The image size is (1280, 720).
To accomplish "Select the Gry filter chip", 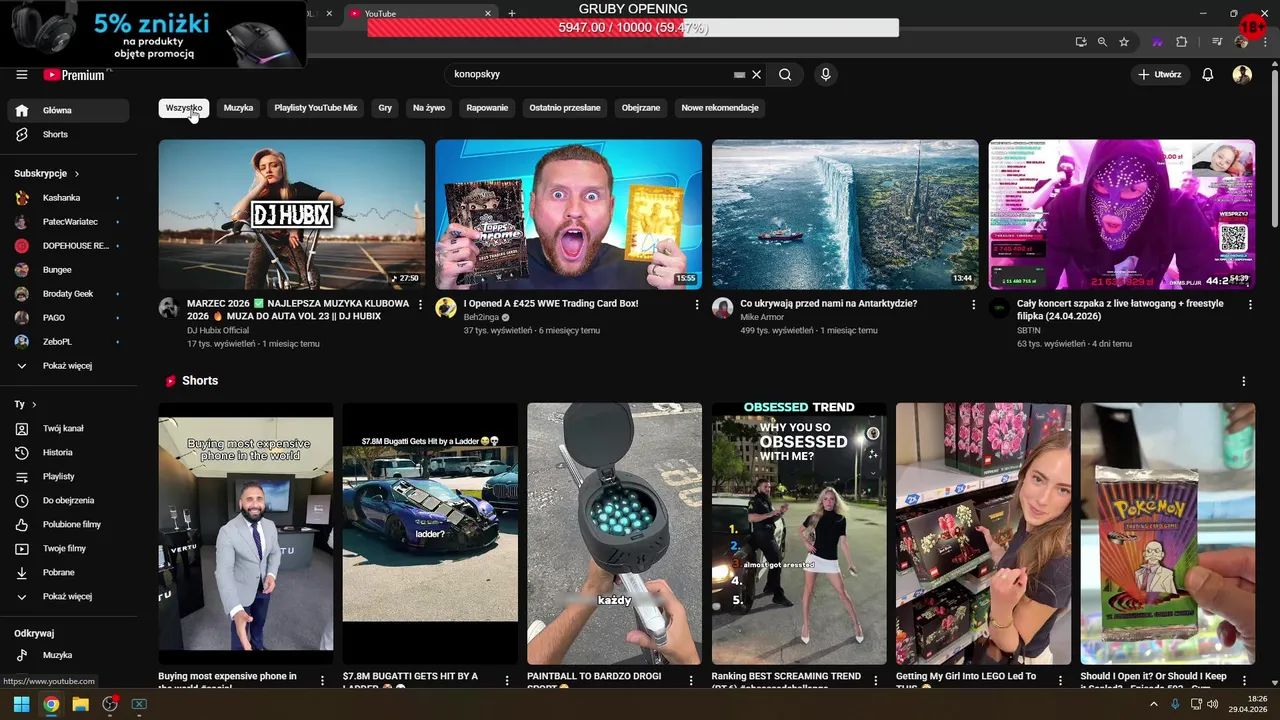I will (385, 108).
